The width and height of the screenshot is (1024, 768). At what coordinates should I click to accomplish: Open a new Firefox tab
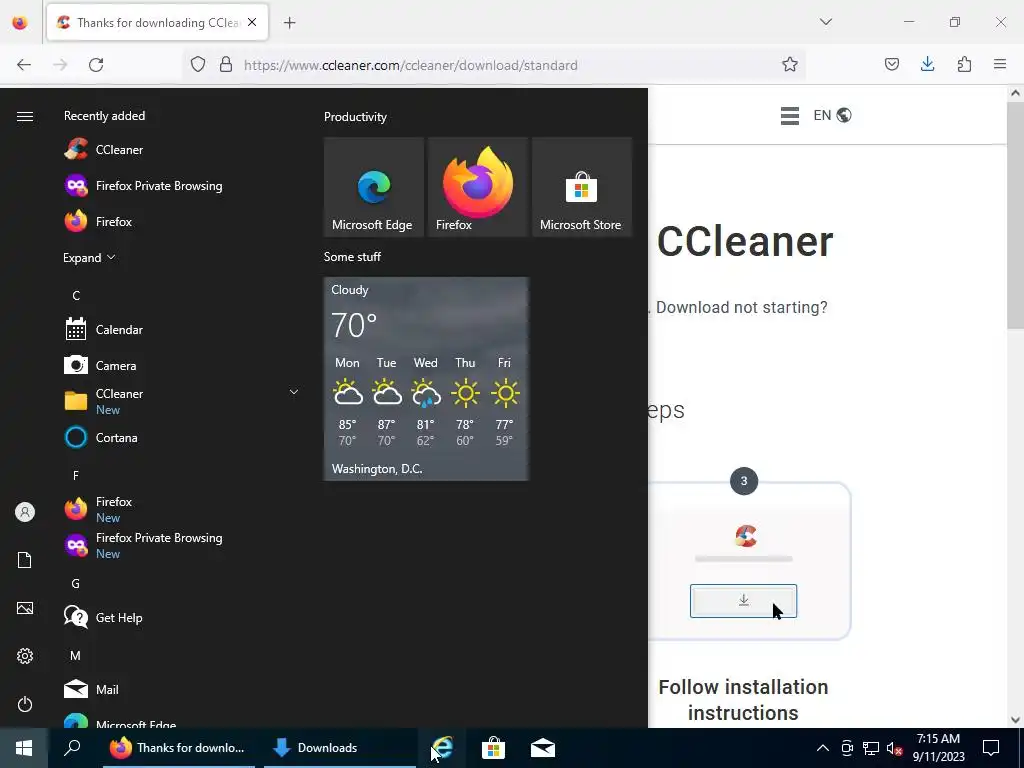point(289,23)
